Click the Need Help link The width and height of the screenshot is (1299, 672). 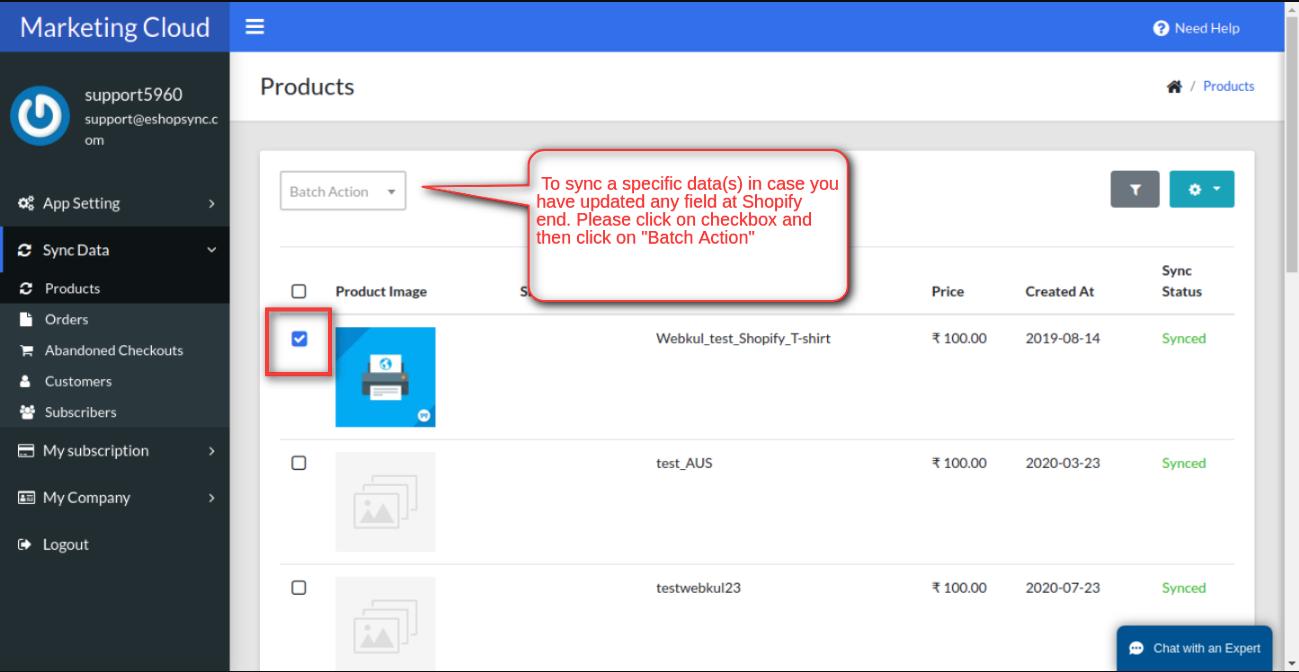[x=1197, y=29]
